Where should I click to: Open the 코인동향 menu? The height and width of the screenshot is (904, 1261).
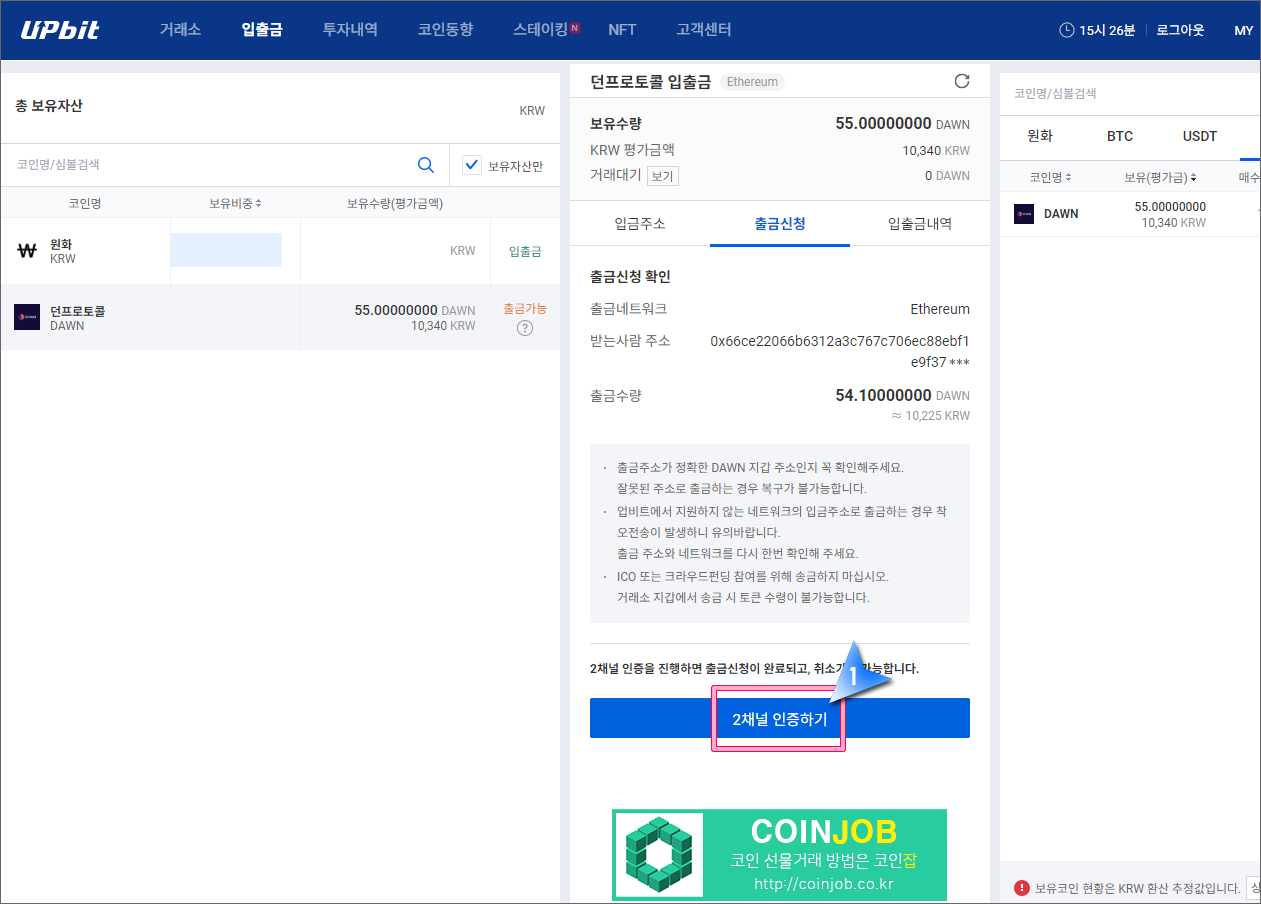[x=445, y=30]
